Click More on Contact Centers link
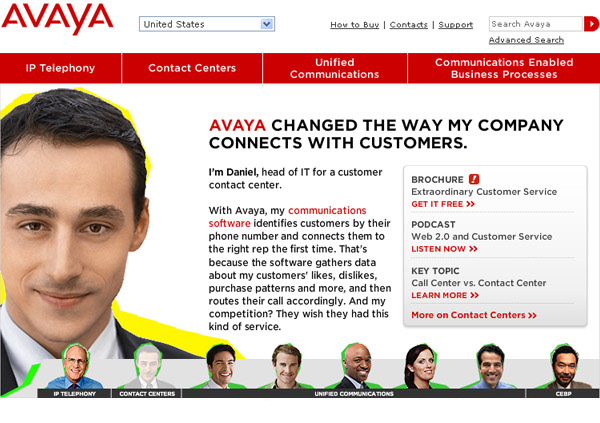The height and width of the screenshot is (423, 600). point(474,315)
